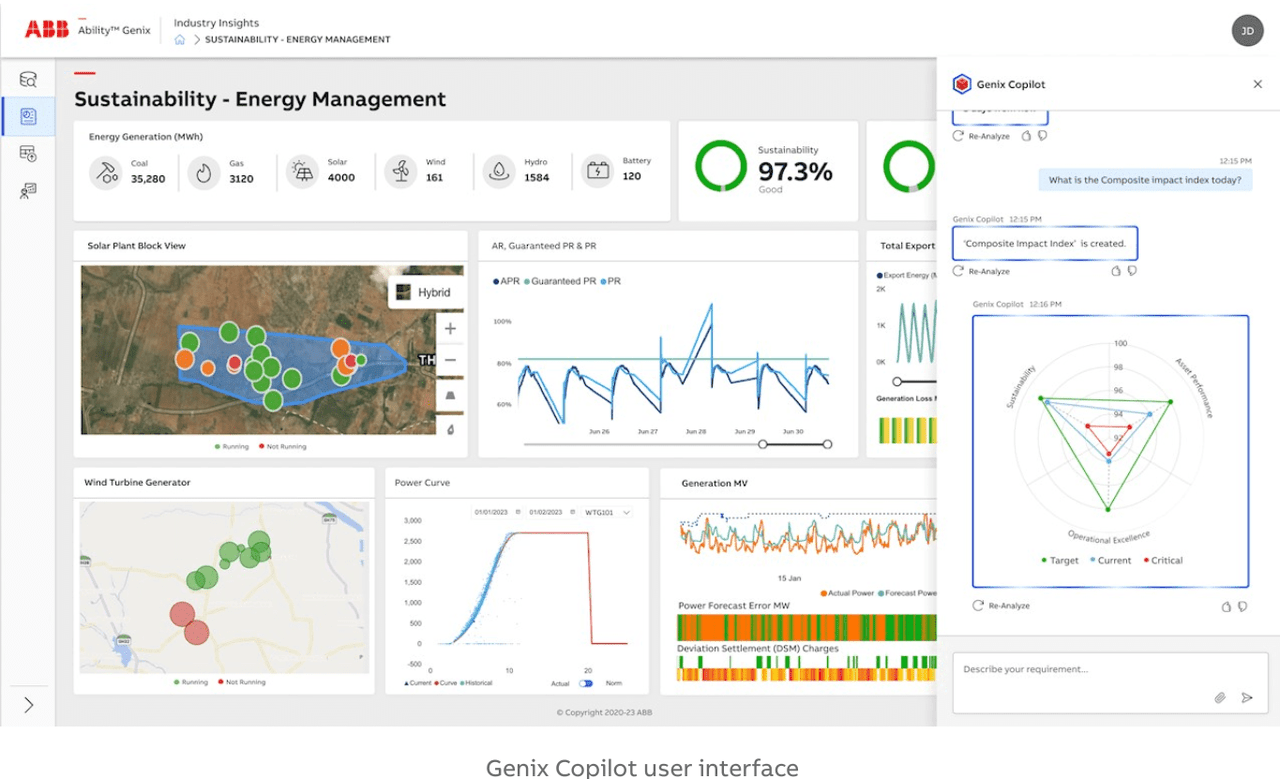Select the Solar panel icon
This screenshot has width=1280, height=779.
click(x=302, y=172)
